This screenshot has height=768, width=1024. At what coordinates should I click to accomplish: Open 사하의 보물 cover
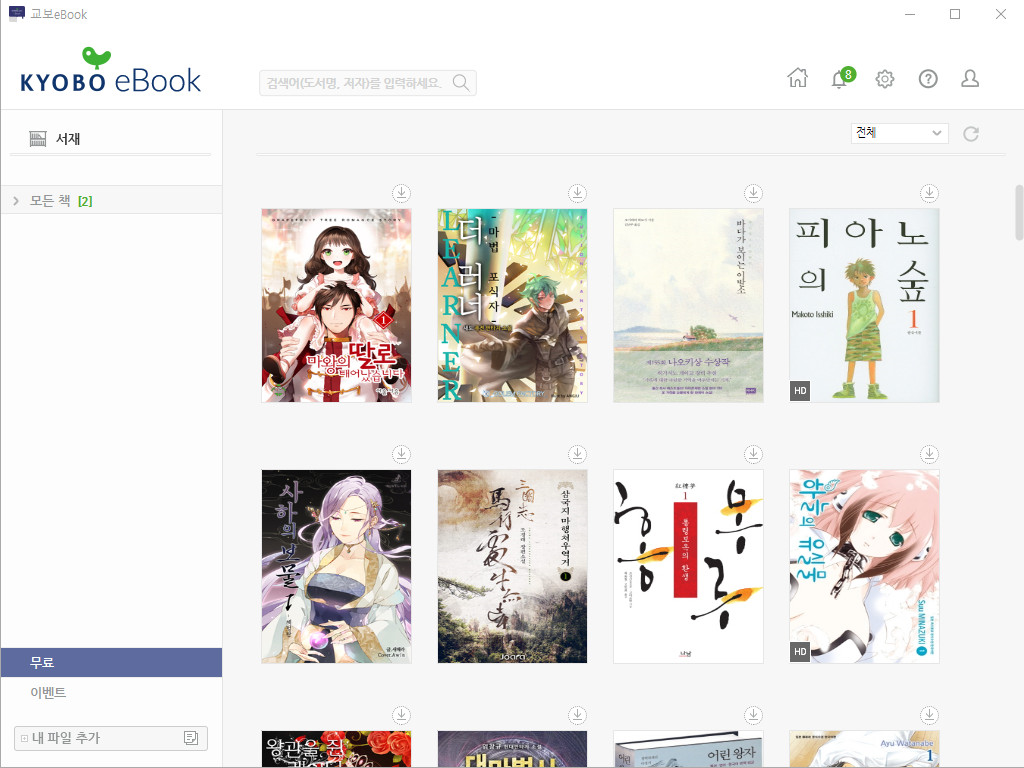(x=336, y=566)
